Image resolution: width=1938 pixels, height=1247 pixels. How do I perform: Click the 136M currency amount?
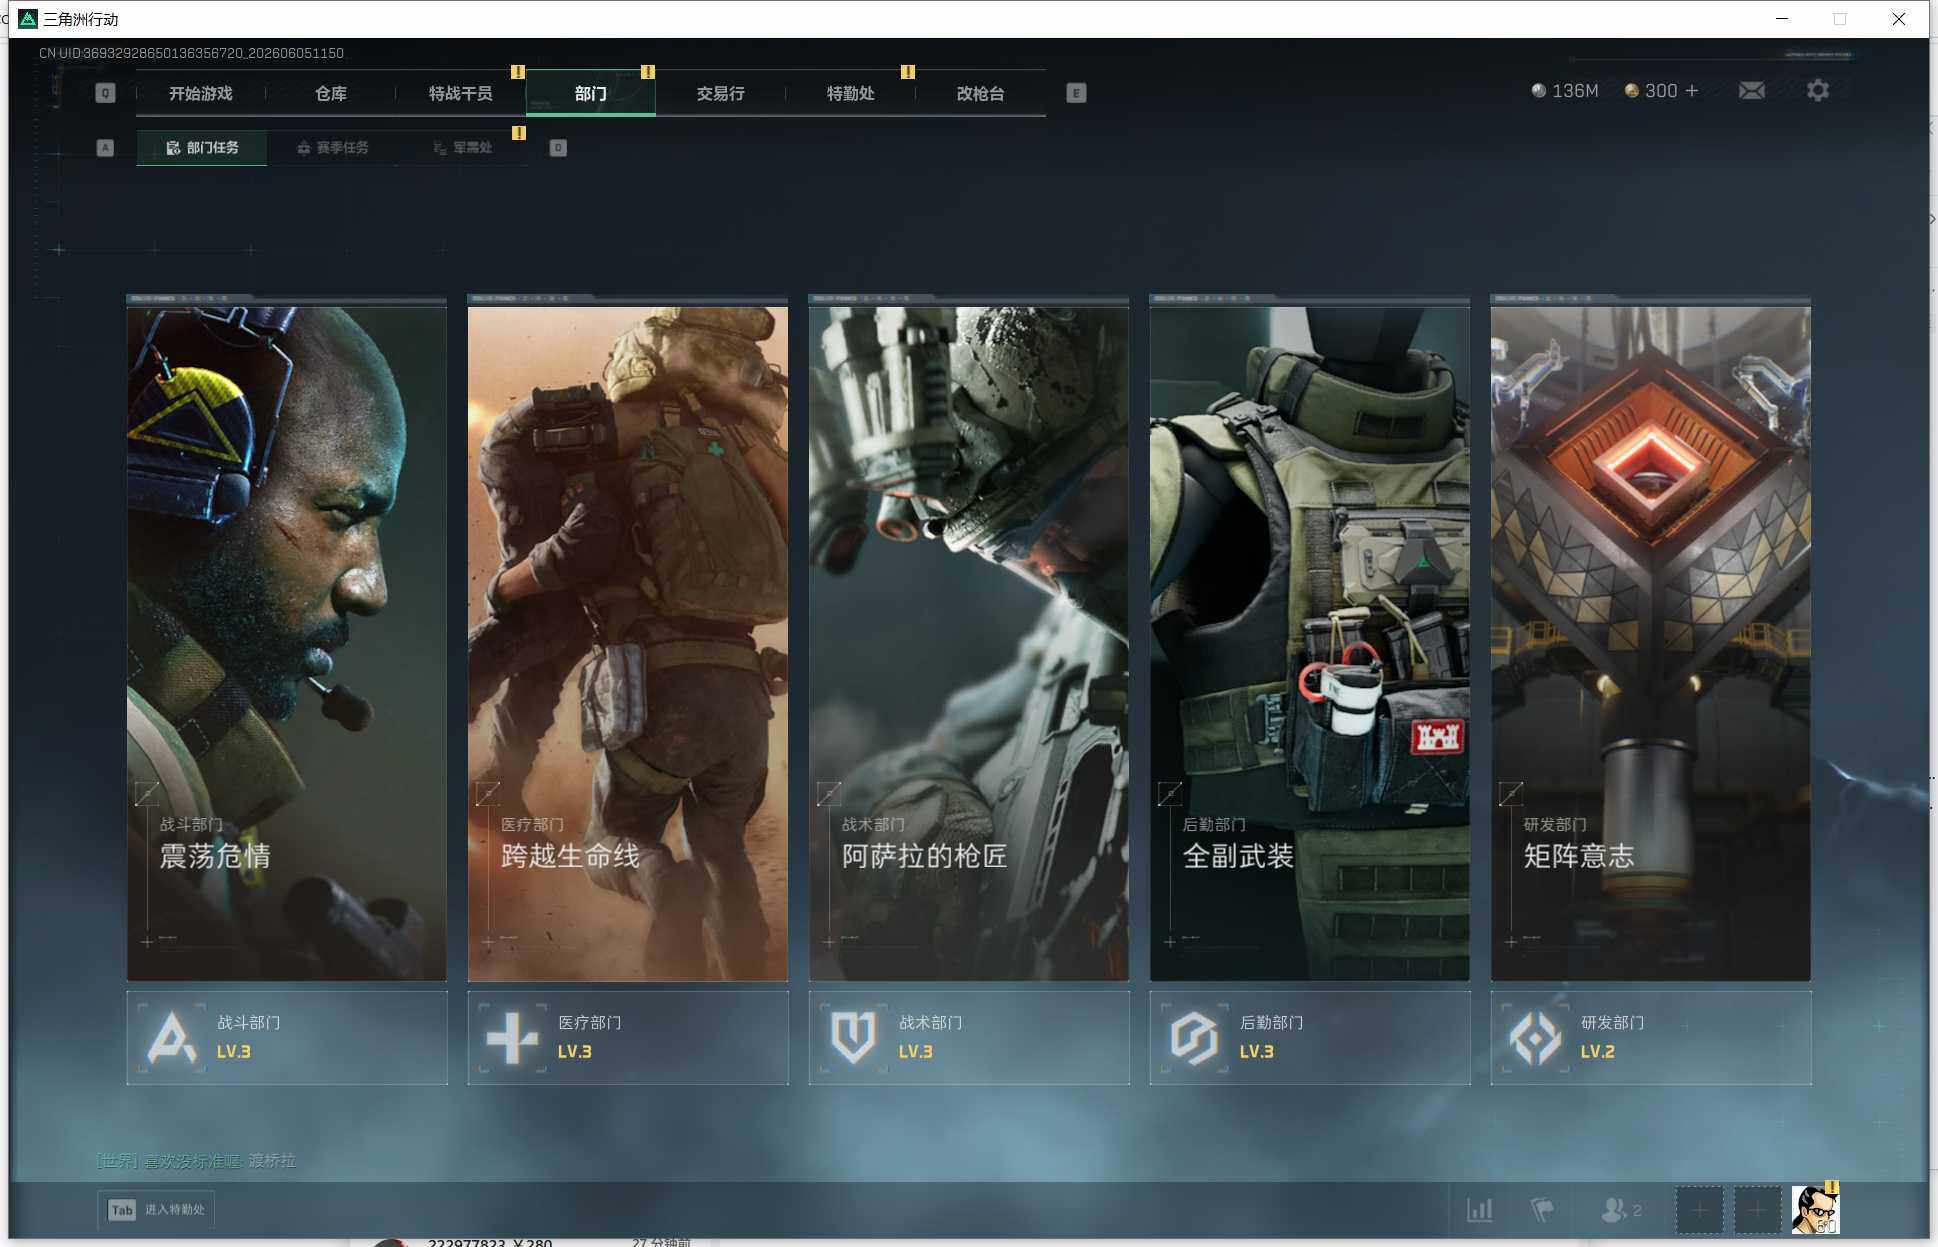[1575, 91]
